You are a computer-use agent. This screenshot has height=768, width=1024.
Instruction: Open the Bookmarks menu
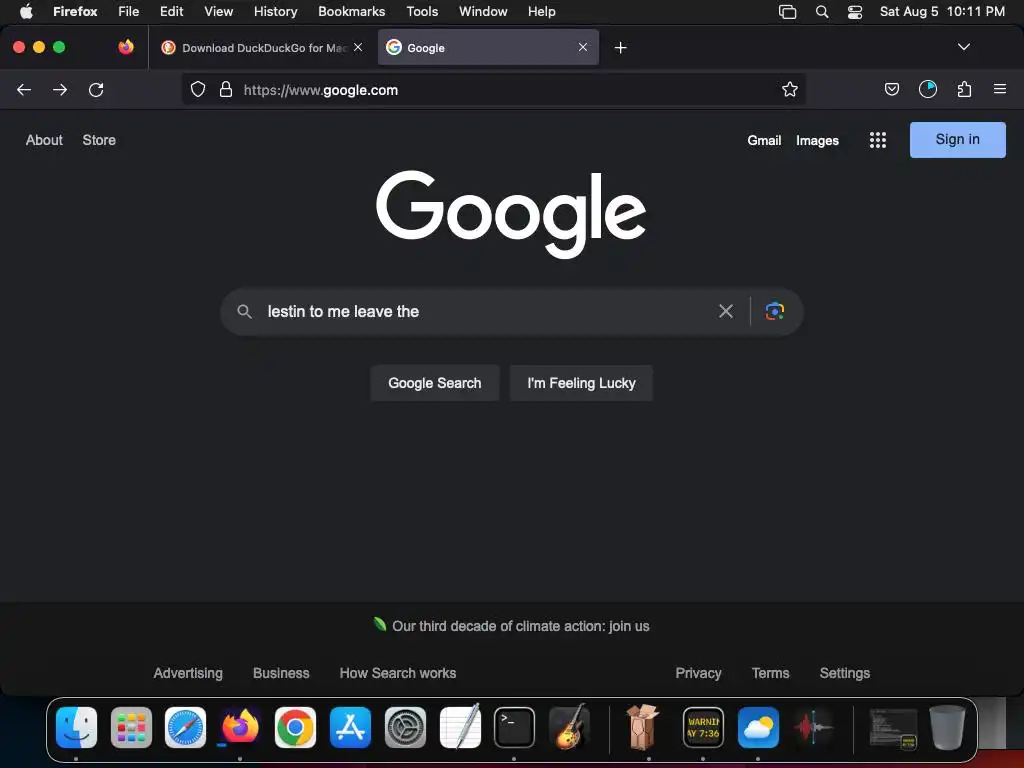(x=351, y=11)
